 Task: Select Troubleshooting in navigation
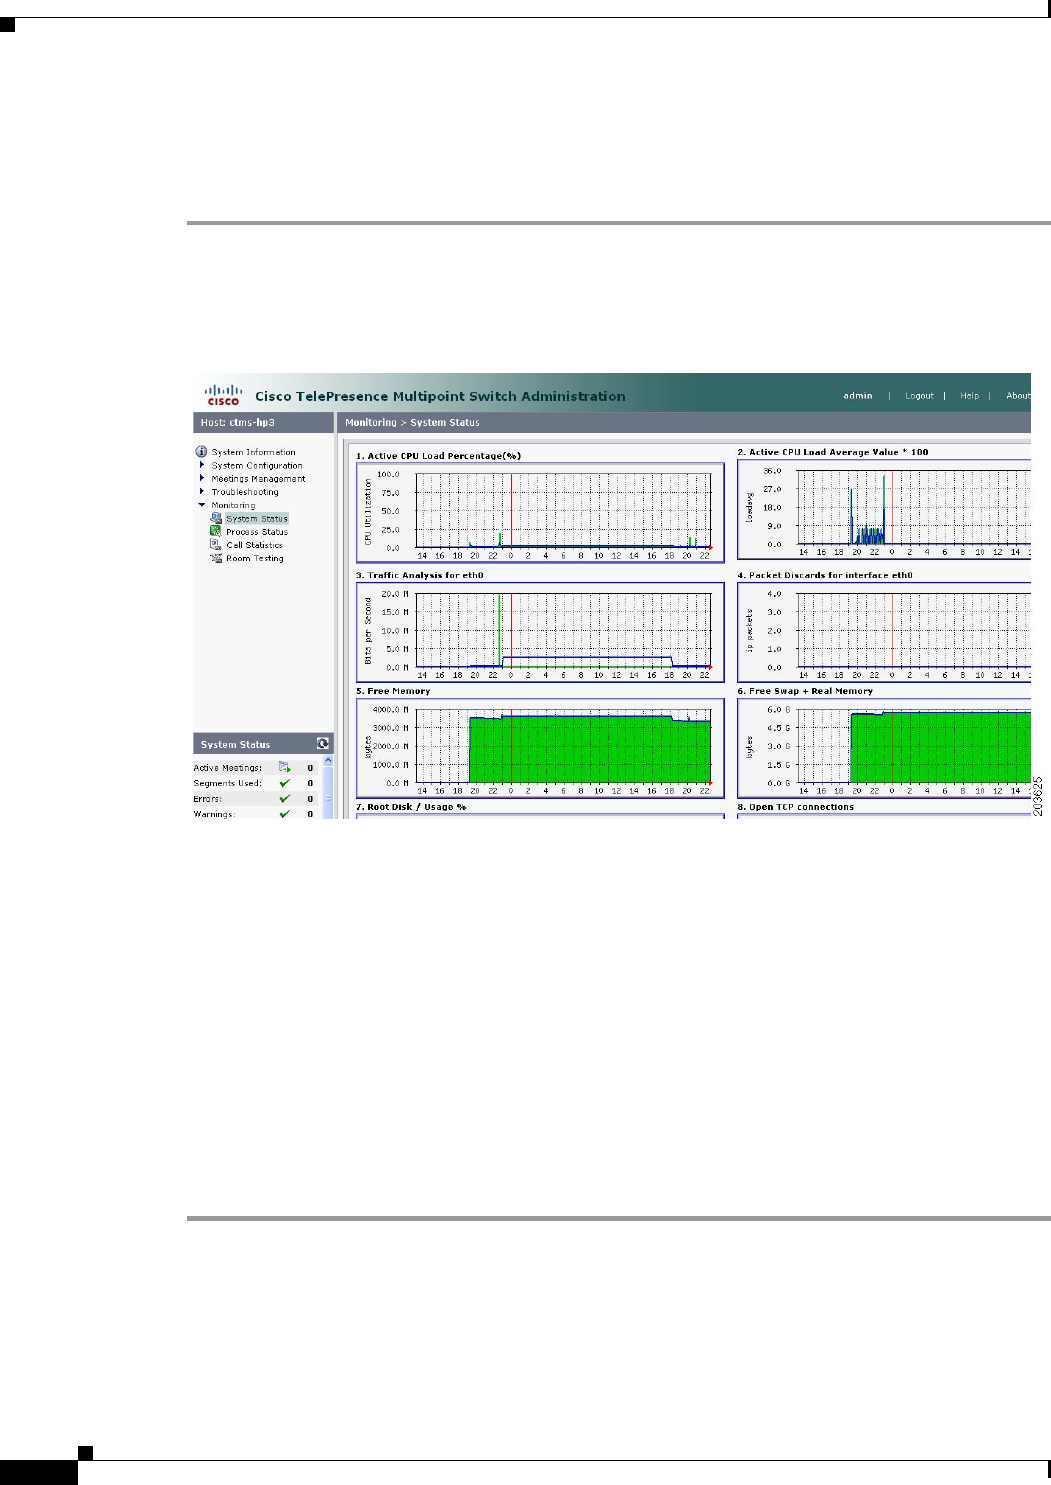(245, 492)
